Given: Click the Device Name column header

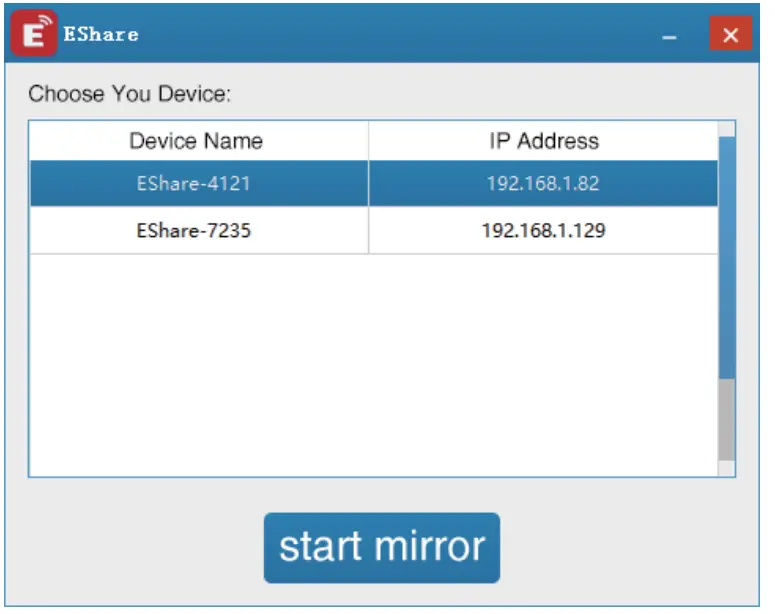Looking at the screenshot, I should [x=196, y=141].
